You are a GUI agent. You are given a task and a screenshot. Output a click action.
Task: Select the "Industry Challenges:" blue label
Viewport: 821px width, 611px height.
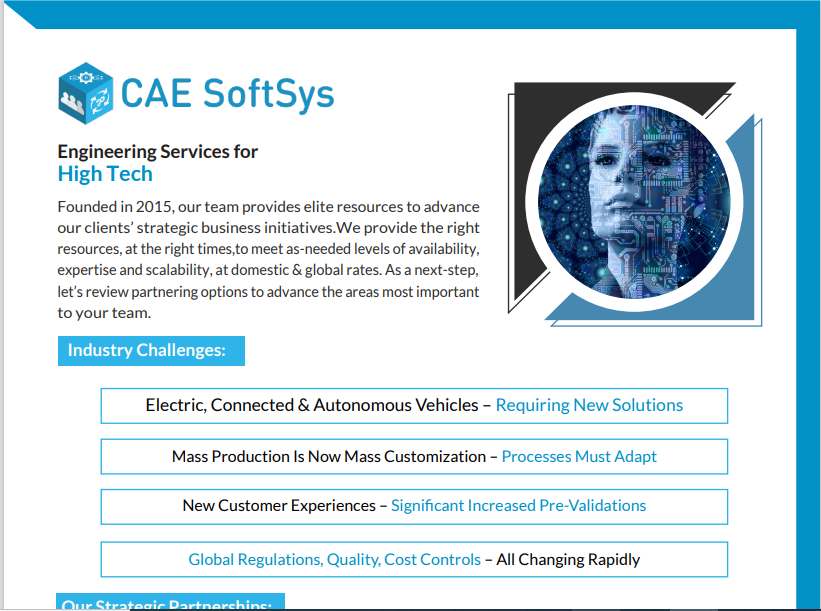click(150, 350)
